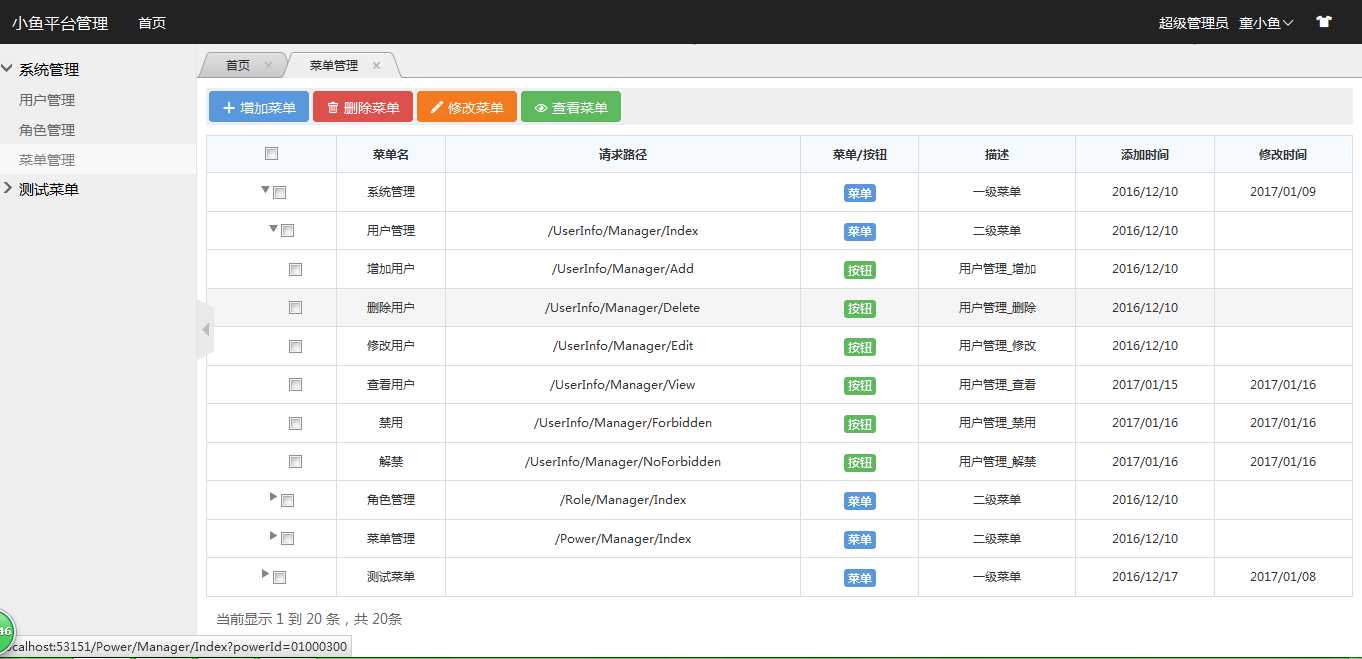This screenshot has width=1362, height=659.
Task: Close the 菜单管理 tab
Action: tap(376, 65)
